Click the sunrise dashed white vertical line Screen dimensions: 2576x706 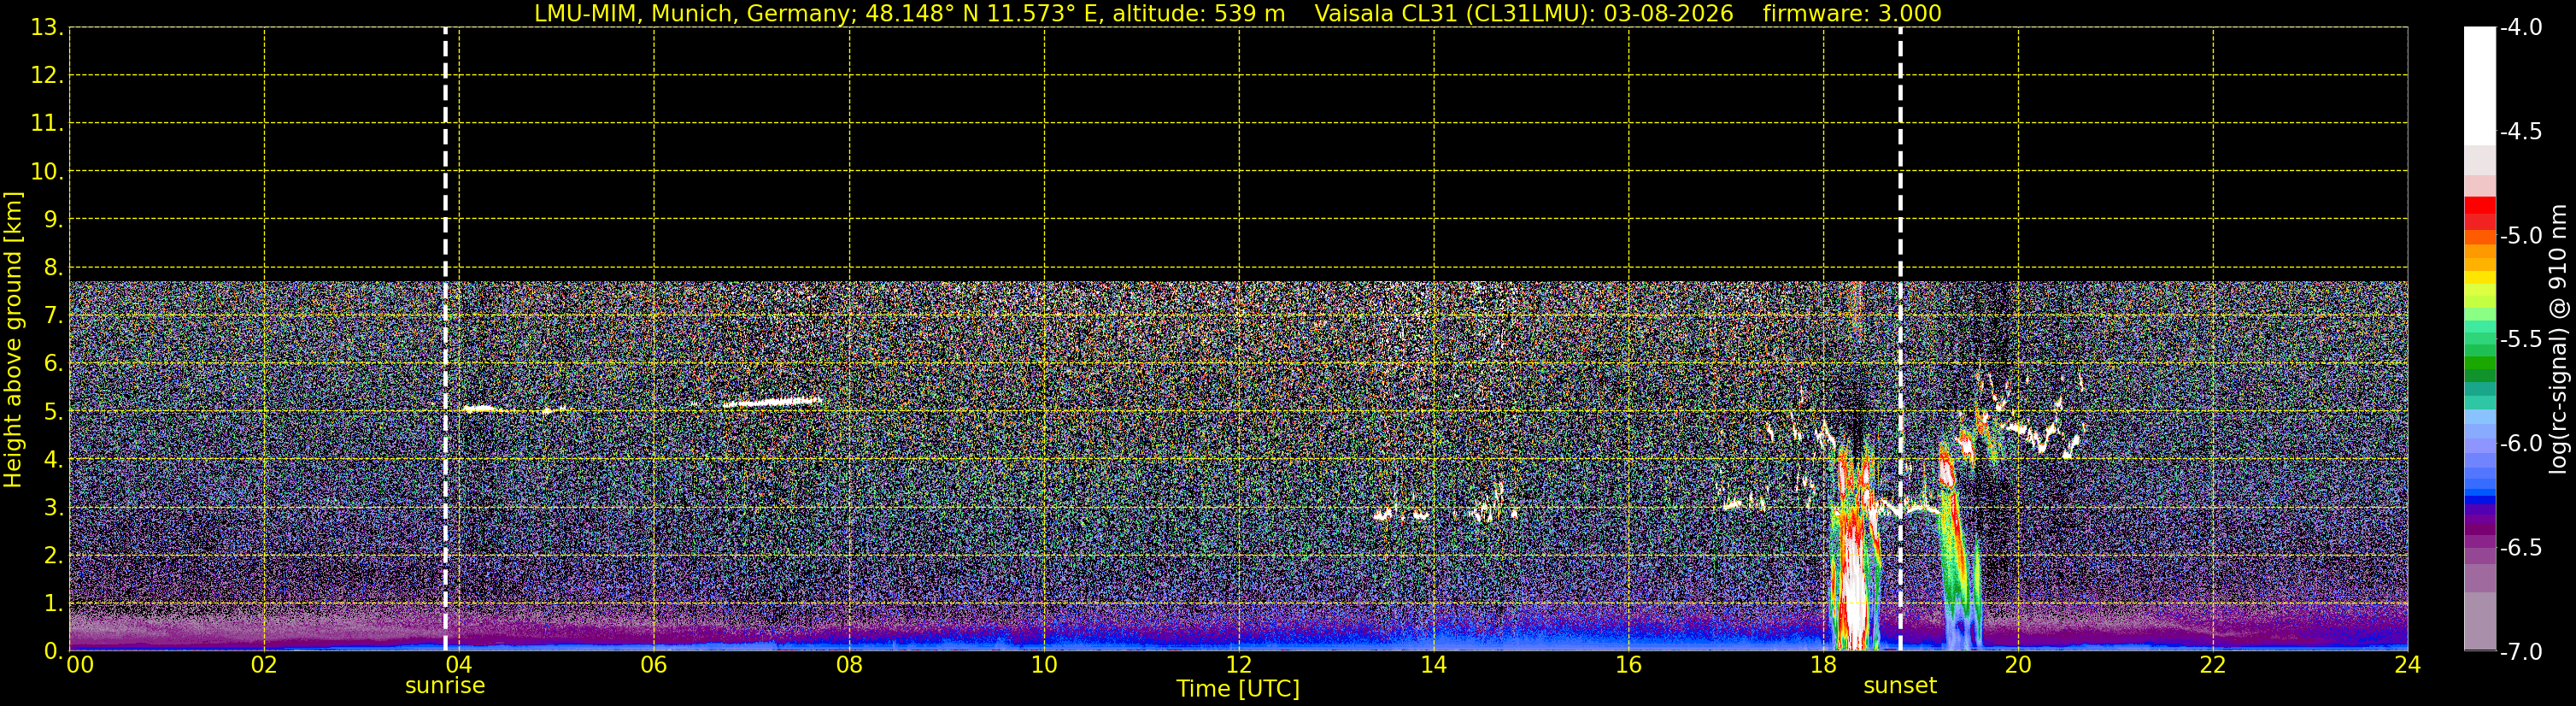(x=445, y=339)
